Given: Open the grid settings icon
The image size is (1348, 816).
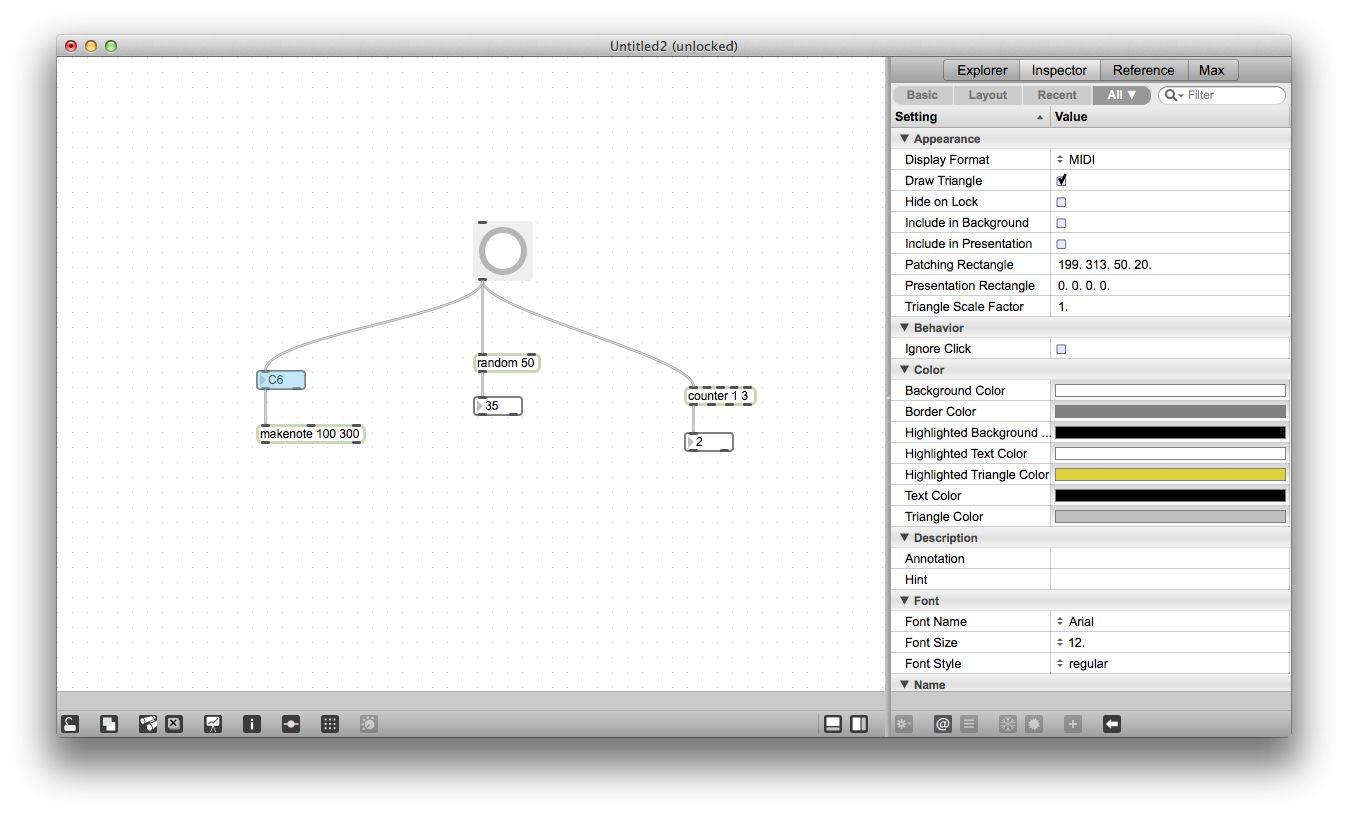Looking at the screenshot, I should (x=330, y=723).
